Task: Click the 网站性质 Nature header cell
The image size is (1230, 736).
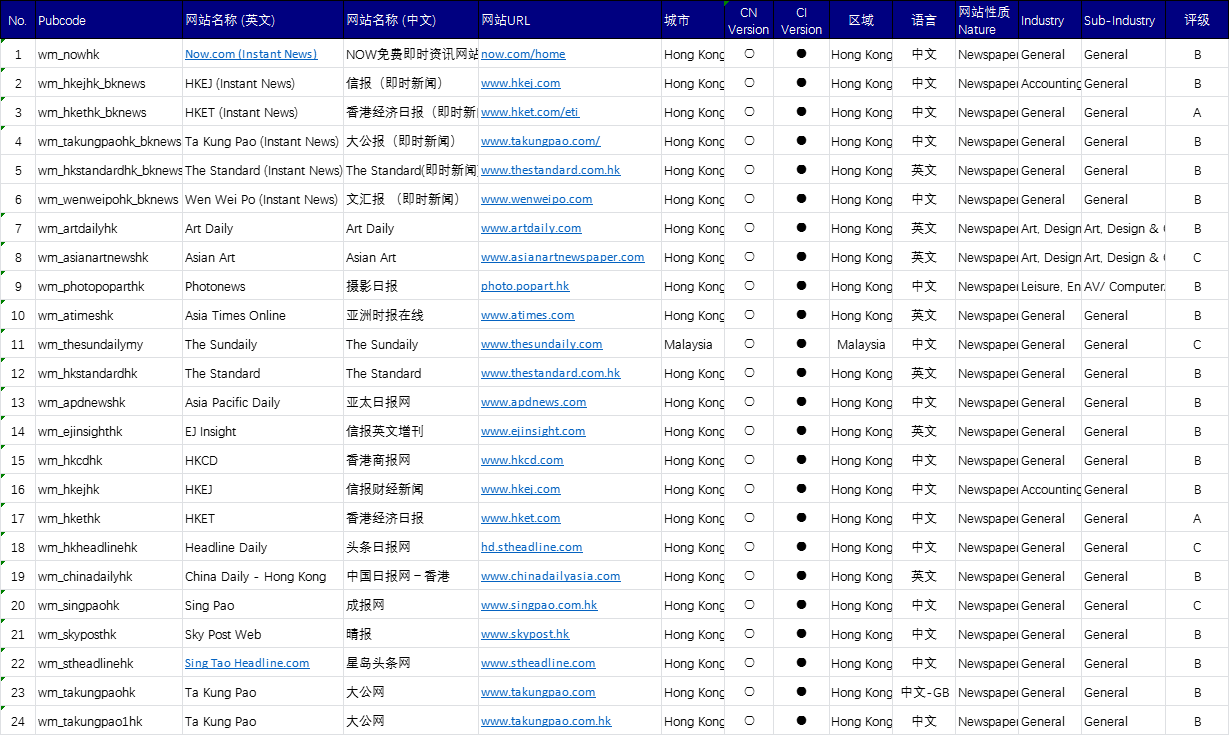Action: pyautogui.click(x=987, y=20)
